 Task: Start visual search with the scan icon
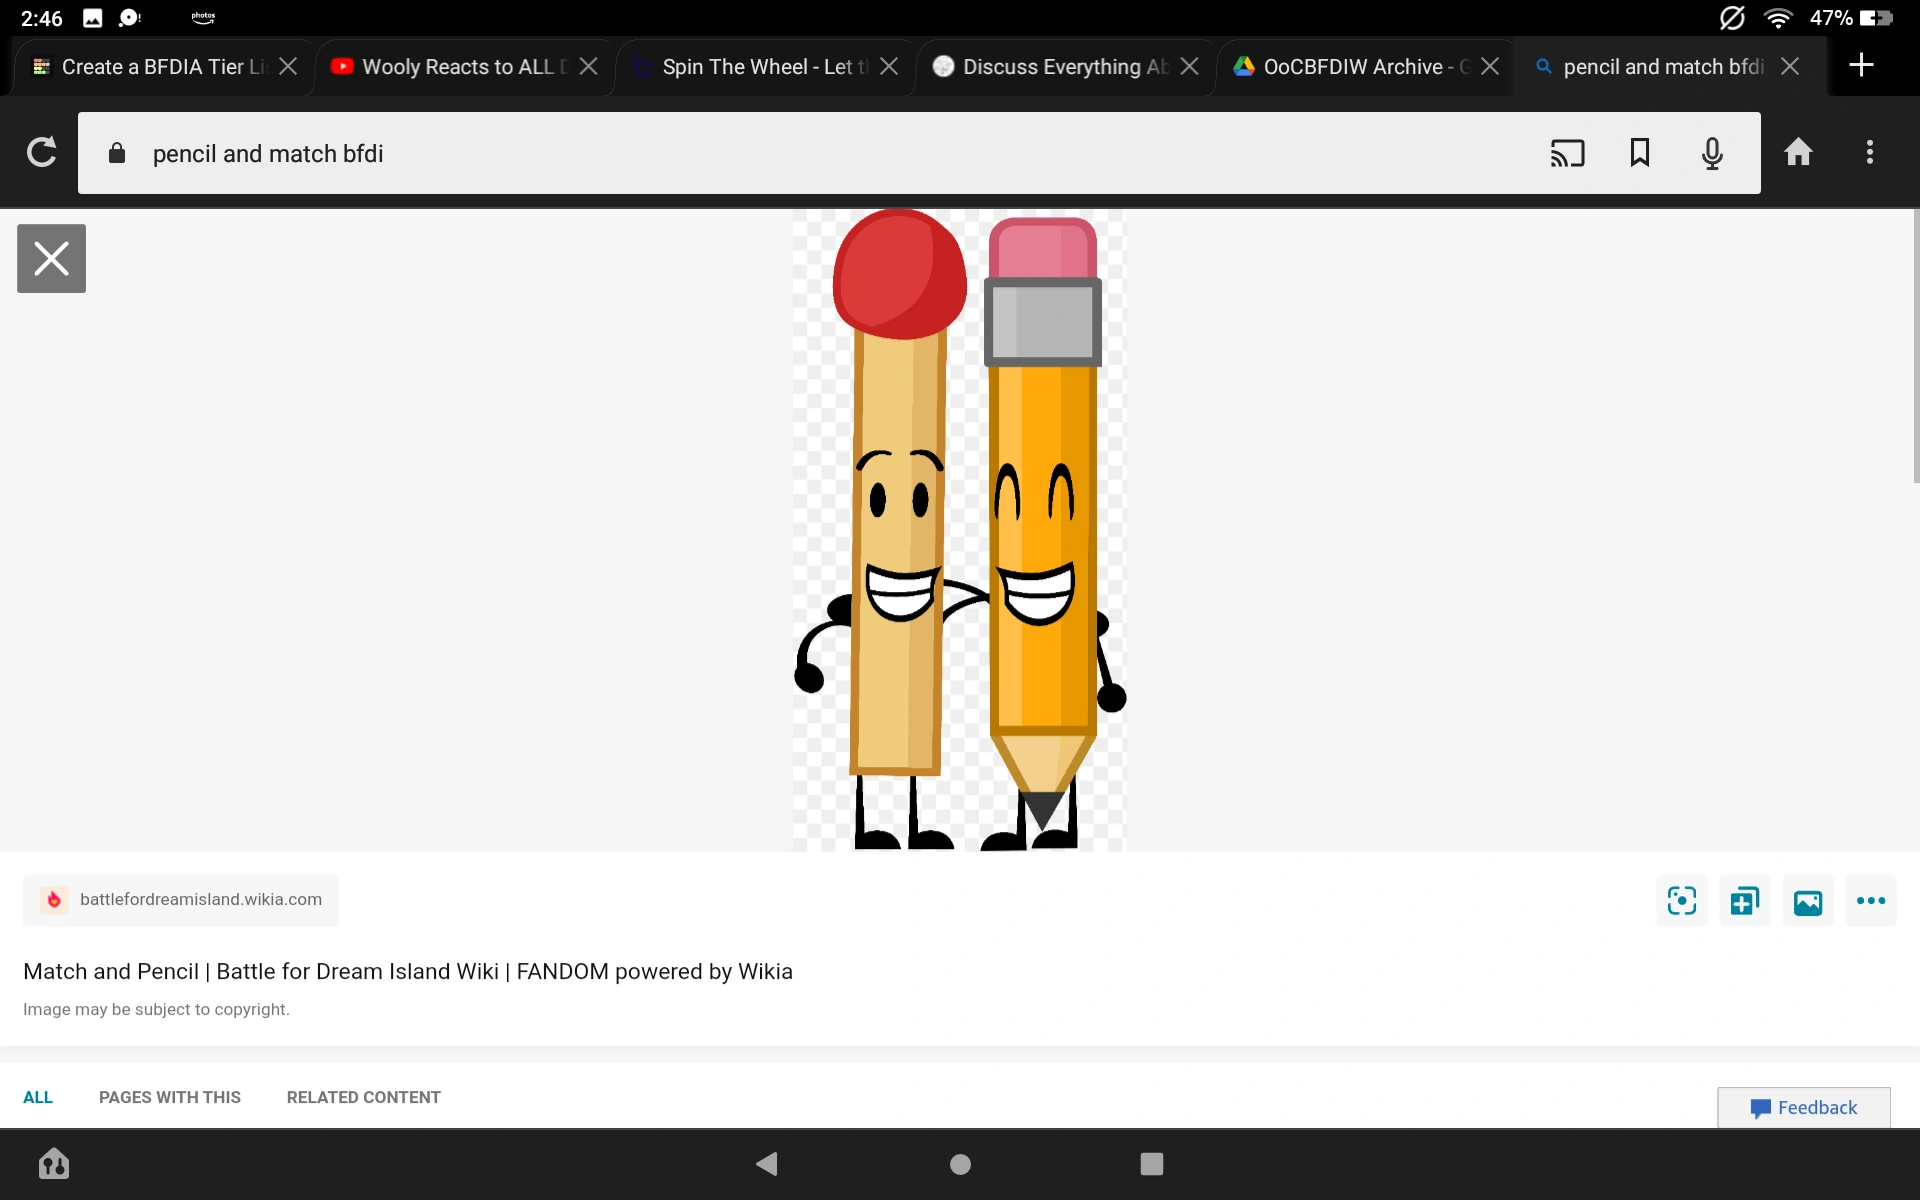point(1681,901)
